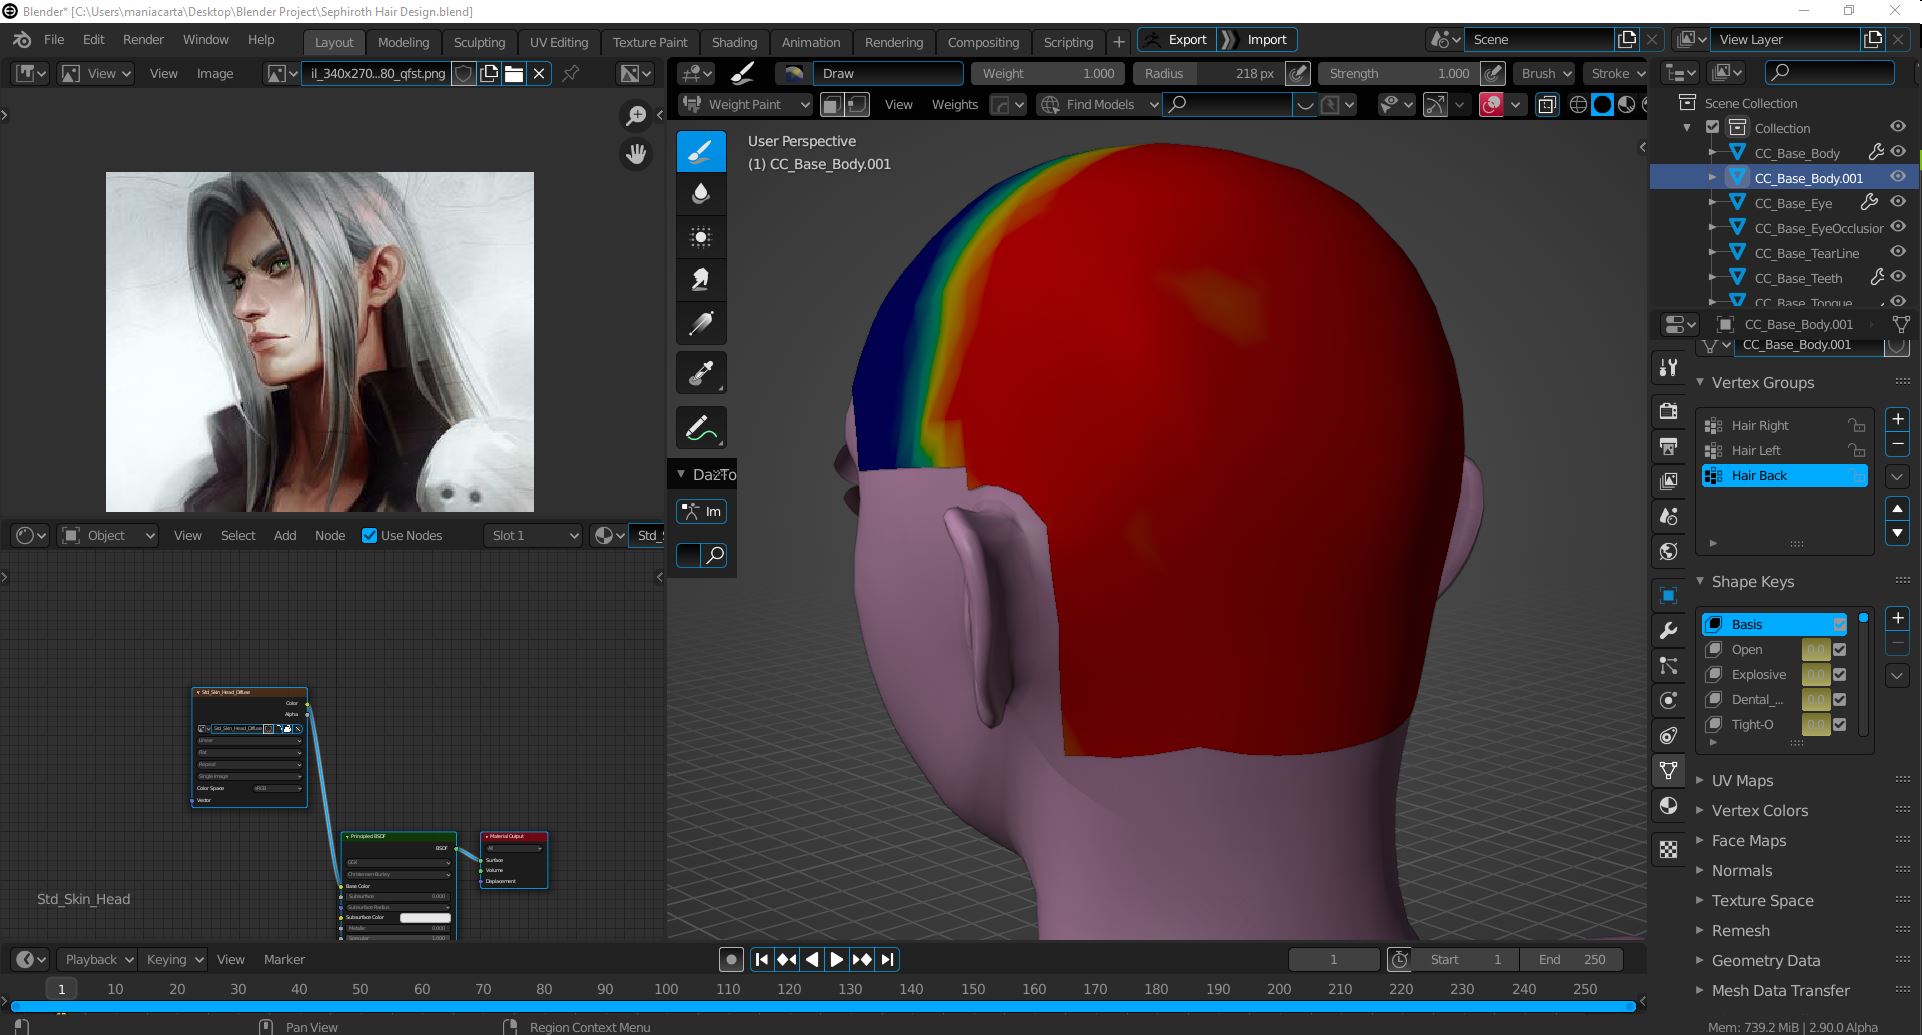Open Stroke settings dropdown
This screenshot has height=1035, width=1922.
click(1617, 73)
